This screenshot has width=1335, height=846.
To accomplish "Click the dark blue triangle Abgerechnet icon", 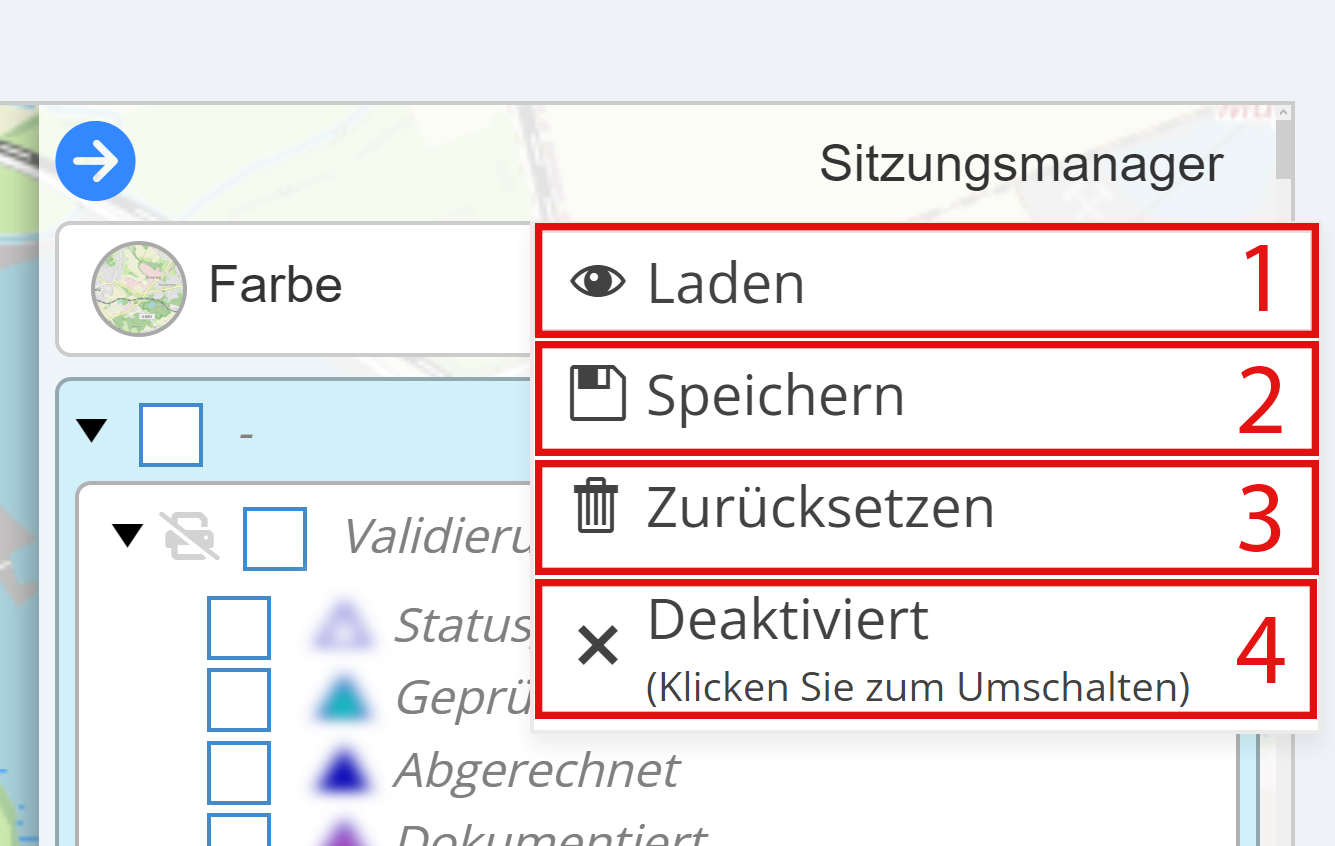I will click(x=343, y=771).
